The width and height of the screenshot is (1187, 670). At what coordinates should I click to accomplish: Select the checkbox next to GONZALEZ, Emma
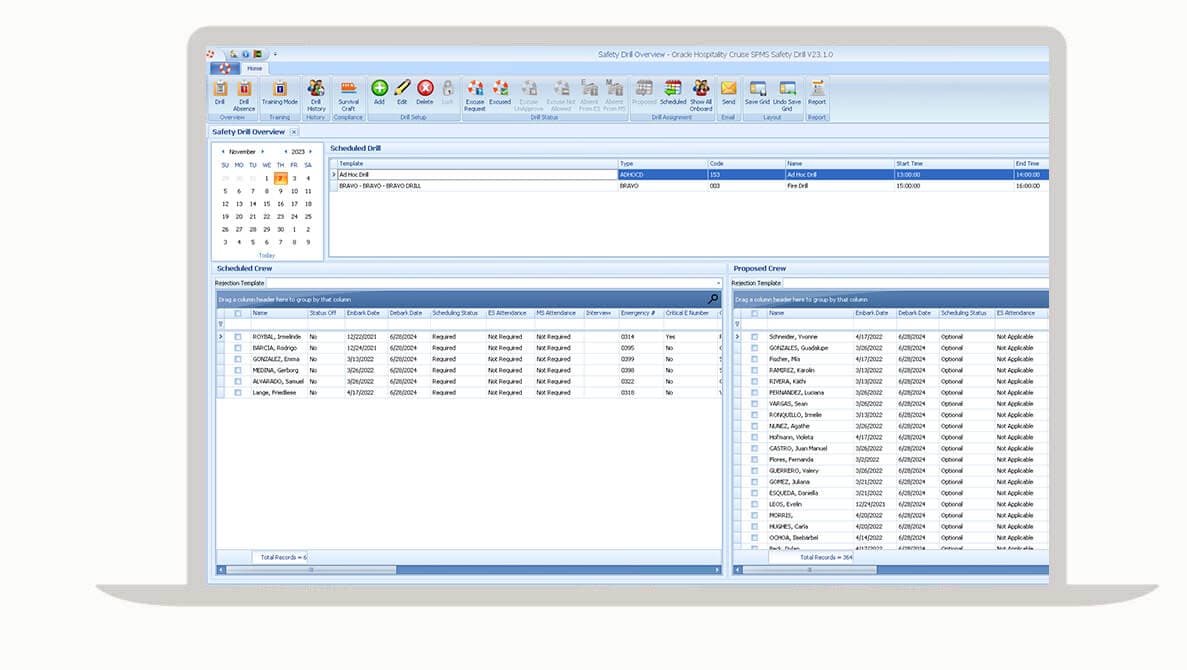tap(237, 359)
